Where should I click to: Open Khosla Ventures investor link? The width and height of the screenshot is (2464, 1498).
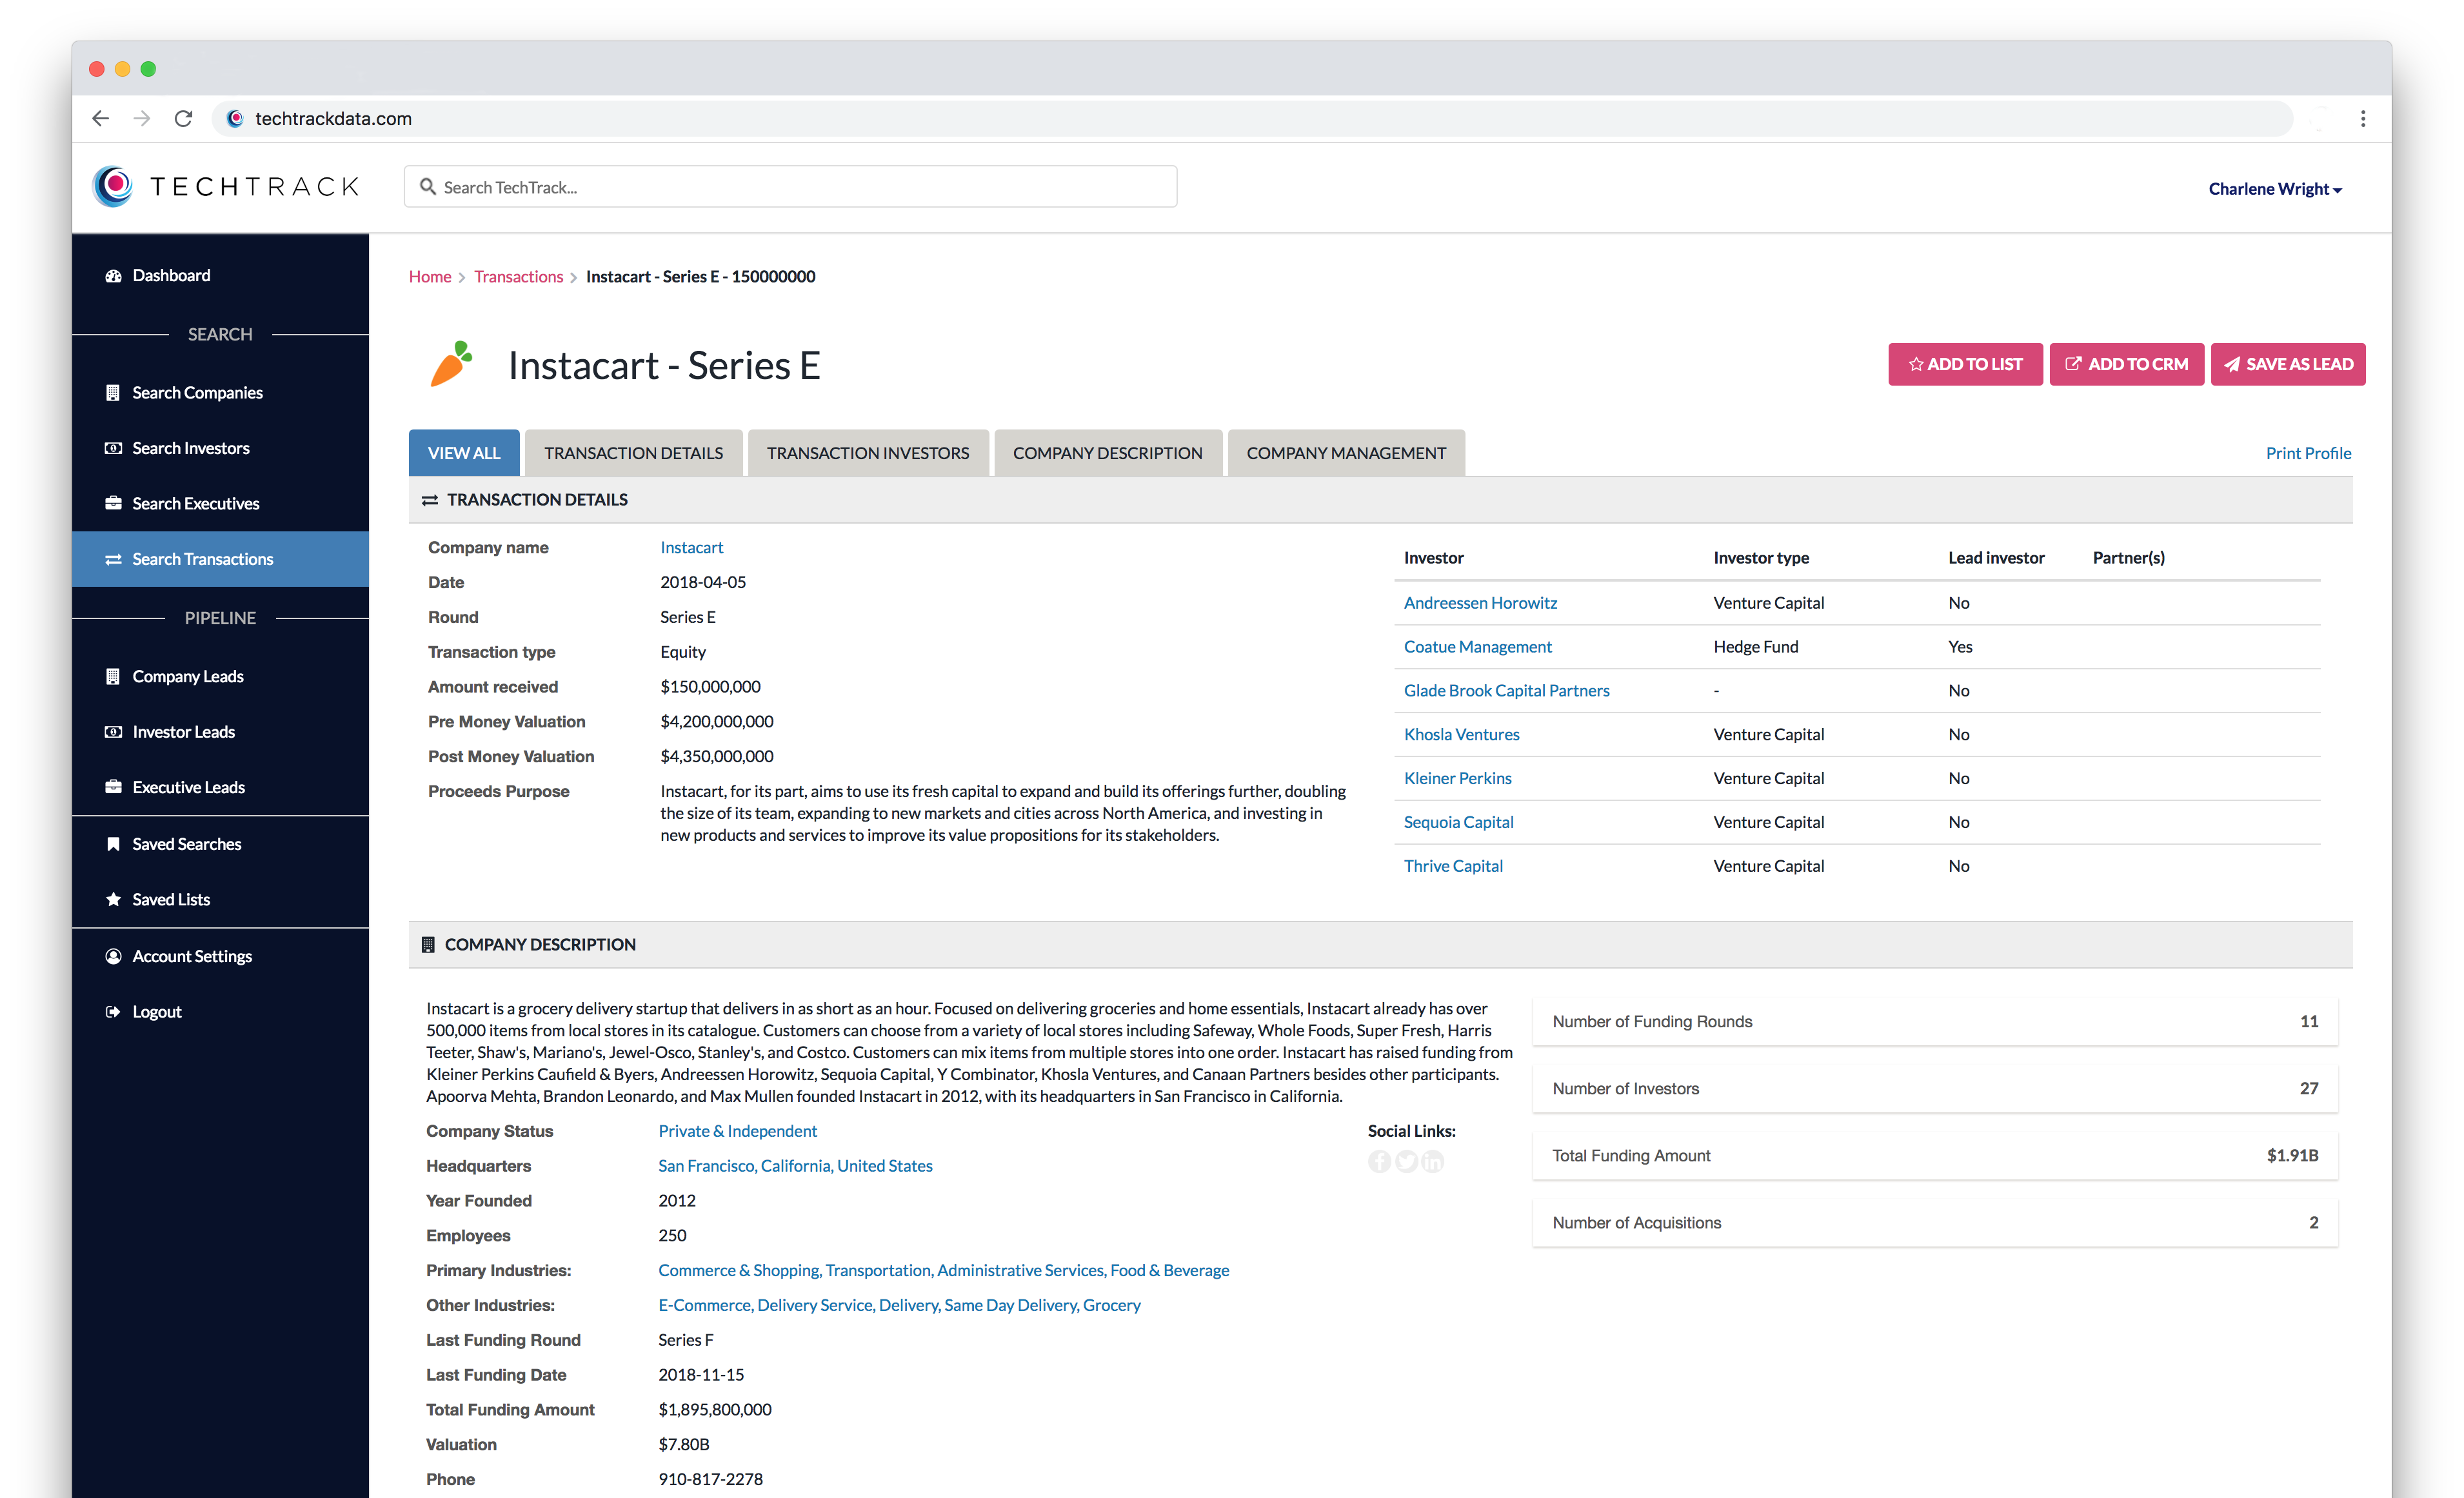coord(1461,735)
